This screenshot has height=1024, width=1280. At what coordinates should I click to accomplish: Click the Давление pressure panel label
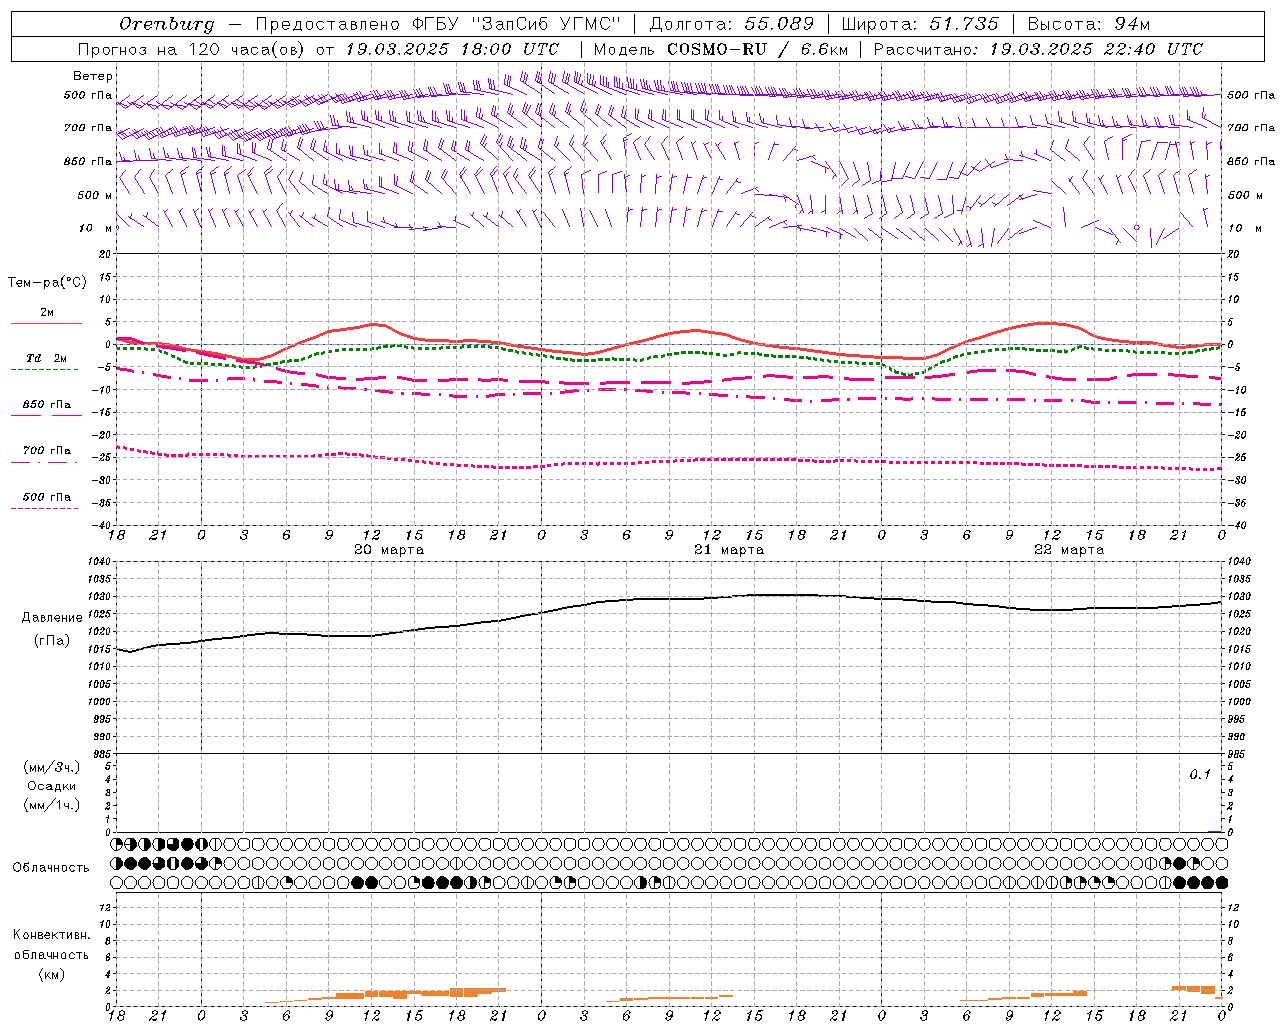(x=52, y=618)
